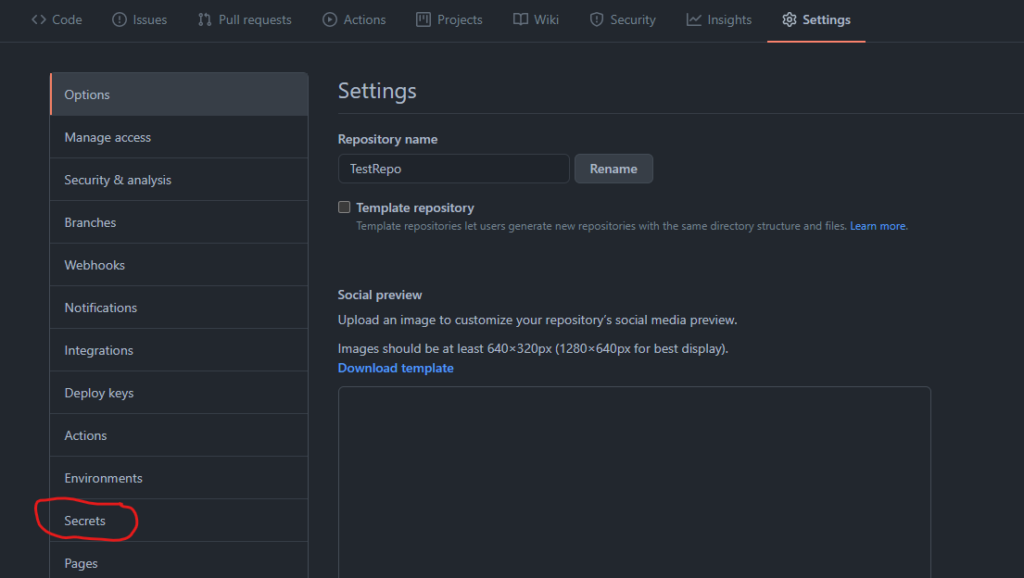Click the Settings gear icon

(x=789, y=20)
